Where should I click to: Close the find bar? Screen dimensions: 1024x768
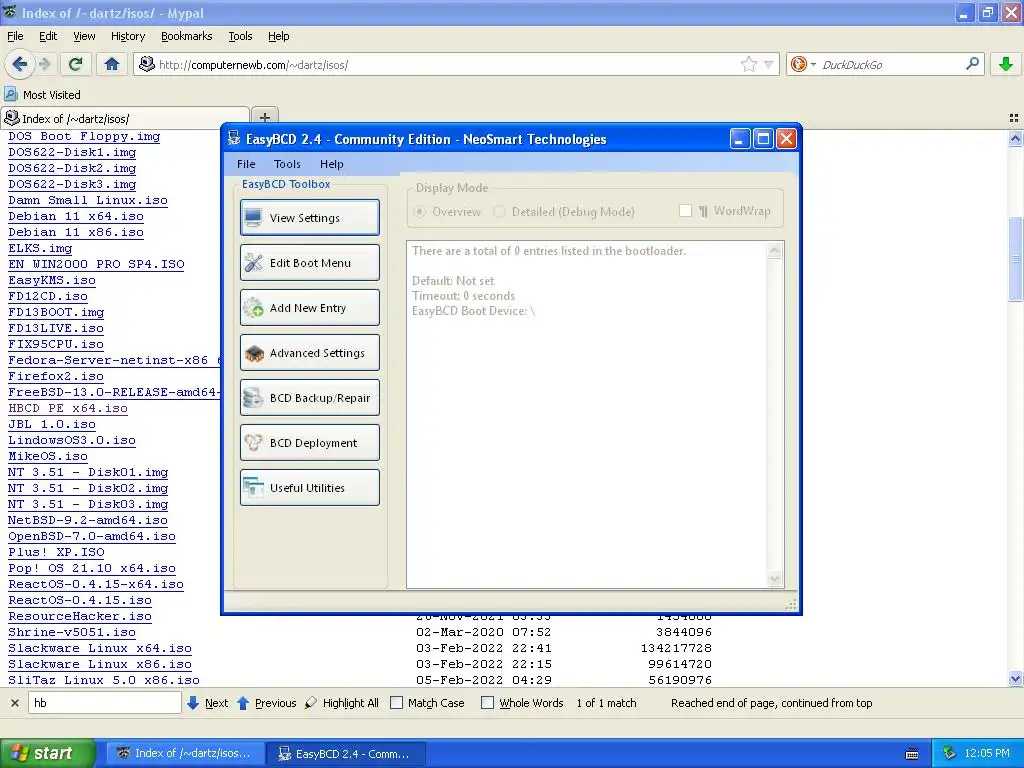click(15, 703)
